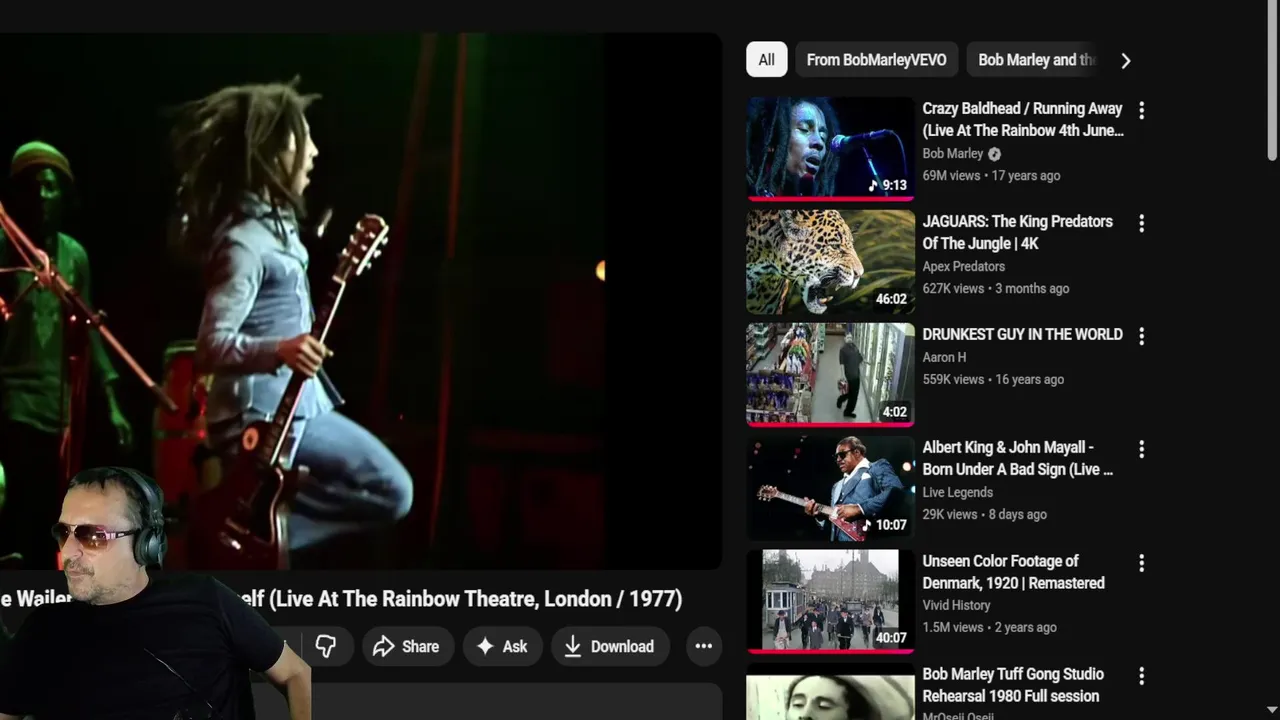Open JAGUARS: The King Predators title link
The width and height of the screenshot is (1280, 720).
[x=1017, y=232]
